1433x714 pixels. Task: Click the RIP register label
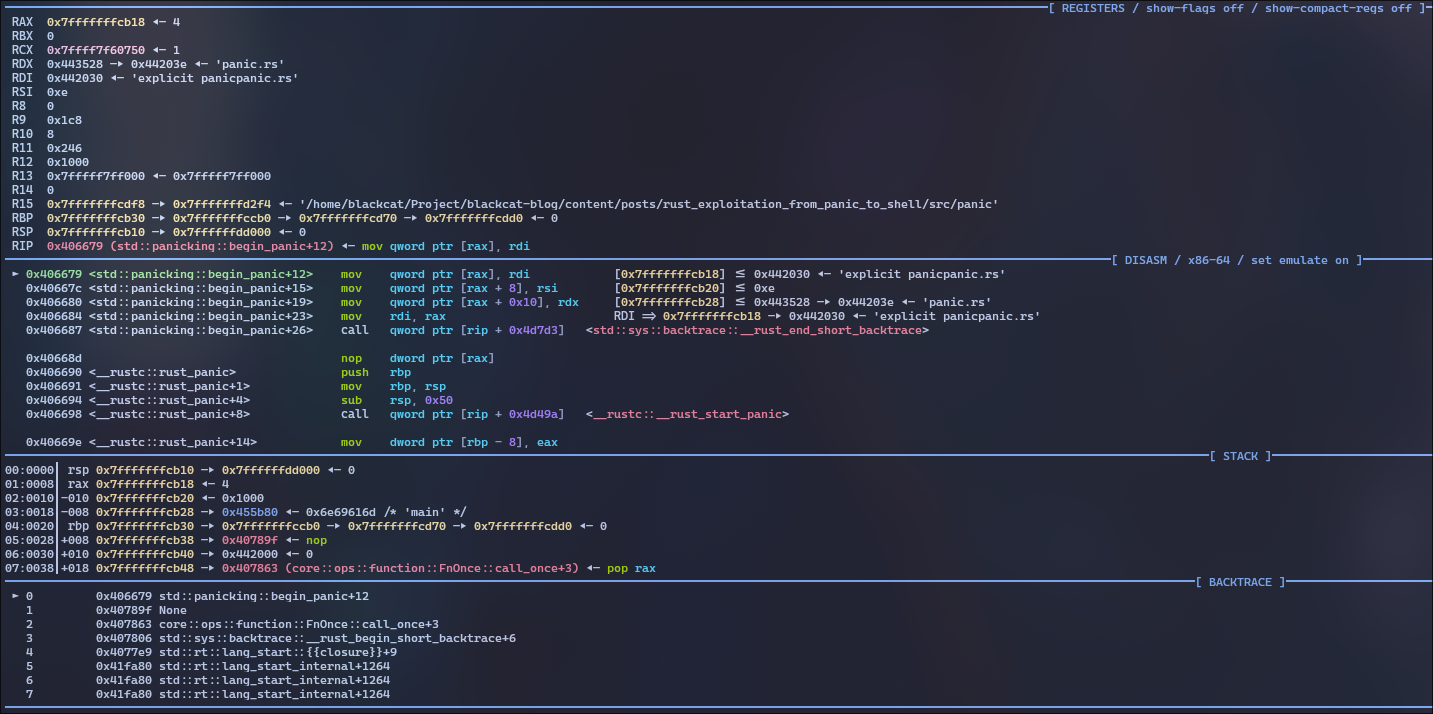[x=22, y=246]
